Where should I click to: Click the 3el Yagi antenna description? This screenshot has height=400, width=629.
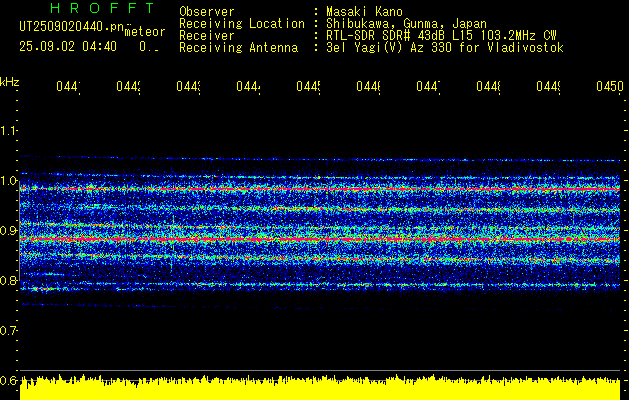pyautogui.click(x=445, y=48)
